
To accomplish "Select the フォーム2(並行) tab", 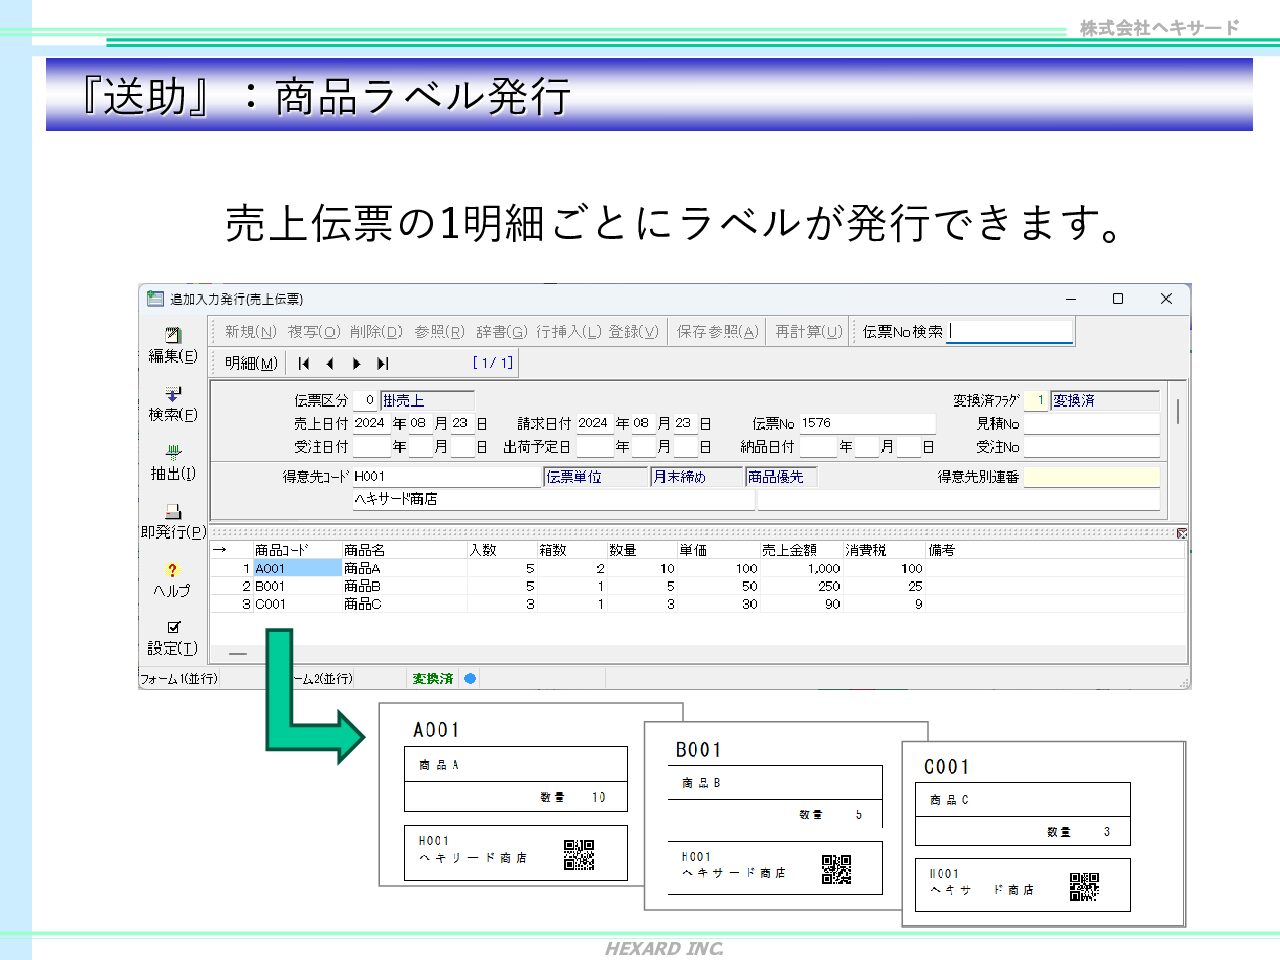I will tap(323, 678).
